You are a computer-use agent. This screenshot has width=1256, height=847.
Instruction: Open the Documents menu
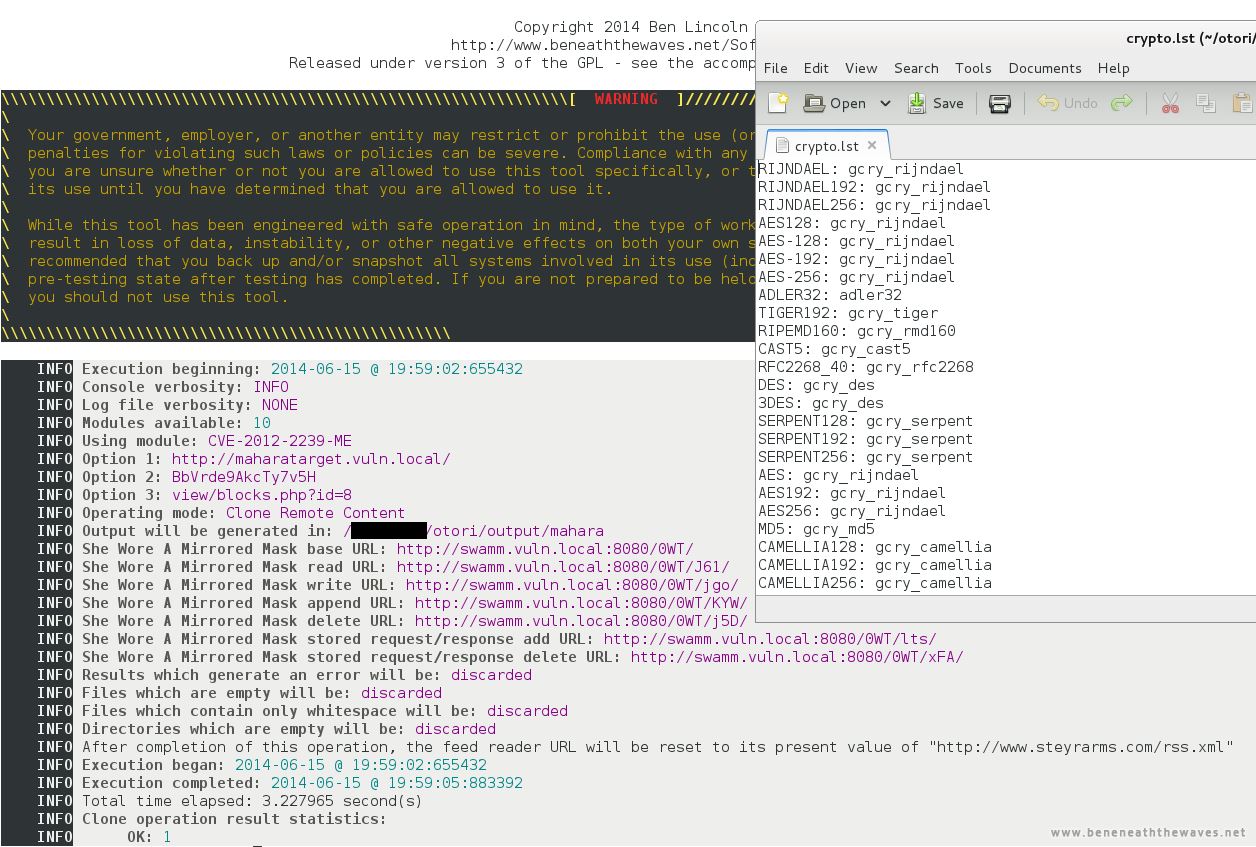pos(1045,68)
